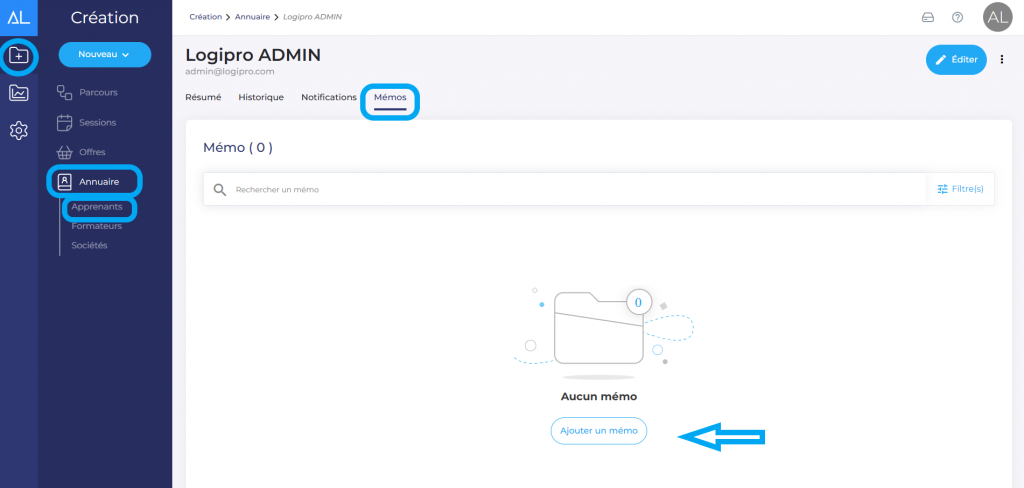Switch to the Notifications tab
This screenshot has height=488, width=1024.
pos(328,97)
